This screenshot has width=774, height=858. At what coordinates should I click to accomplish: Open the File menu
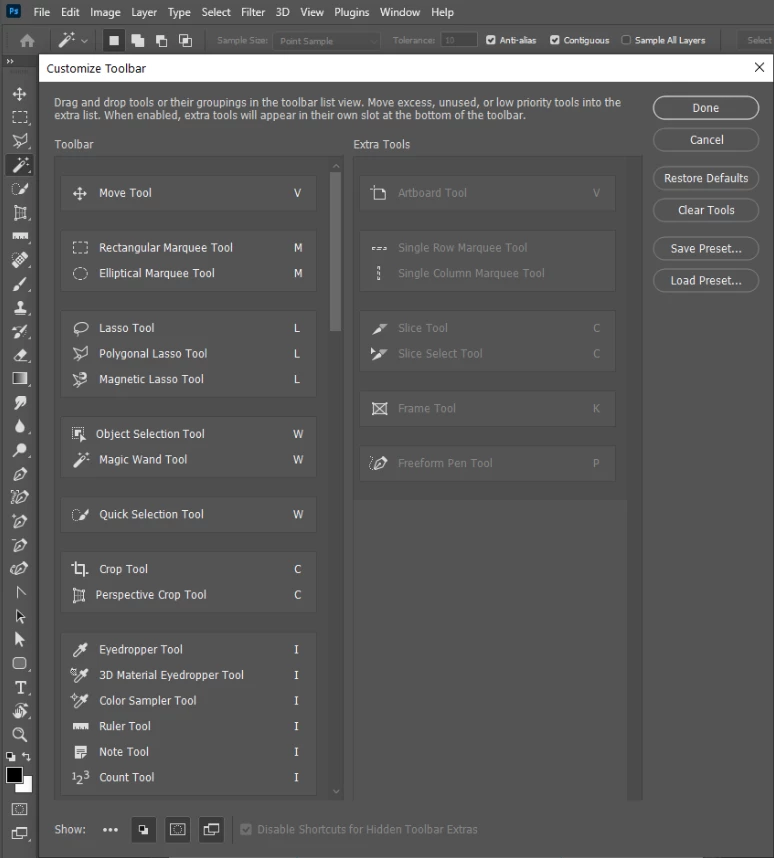[x=42, y=12]
